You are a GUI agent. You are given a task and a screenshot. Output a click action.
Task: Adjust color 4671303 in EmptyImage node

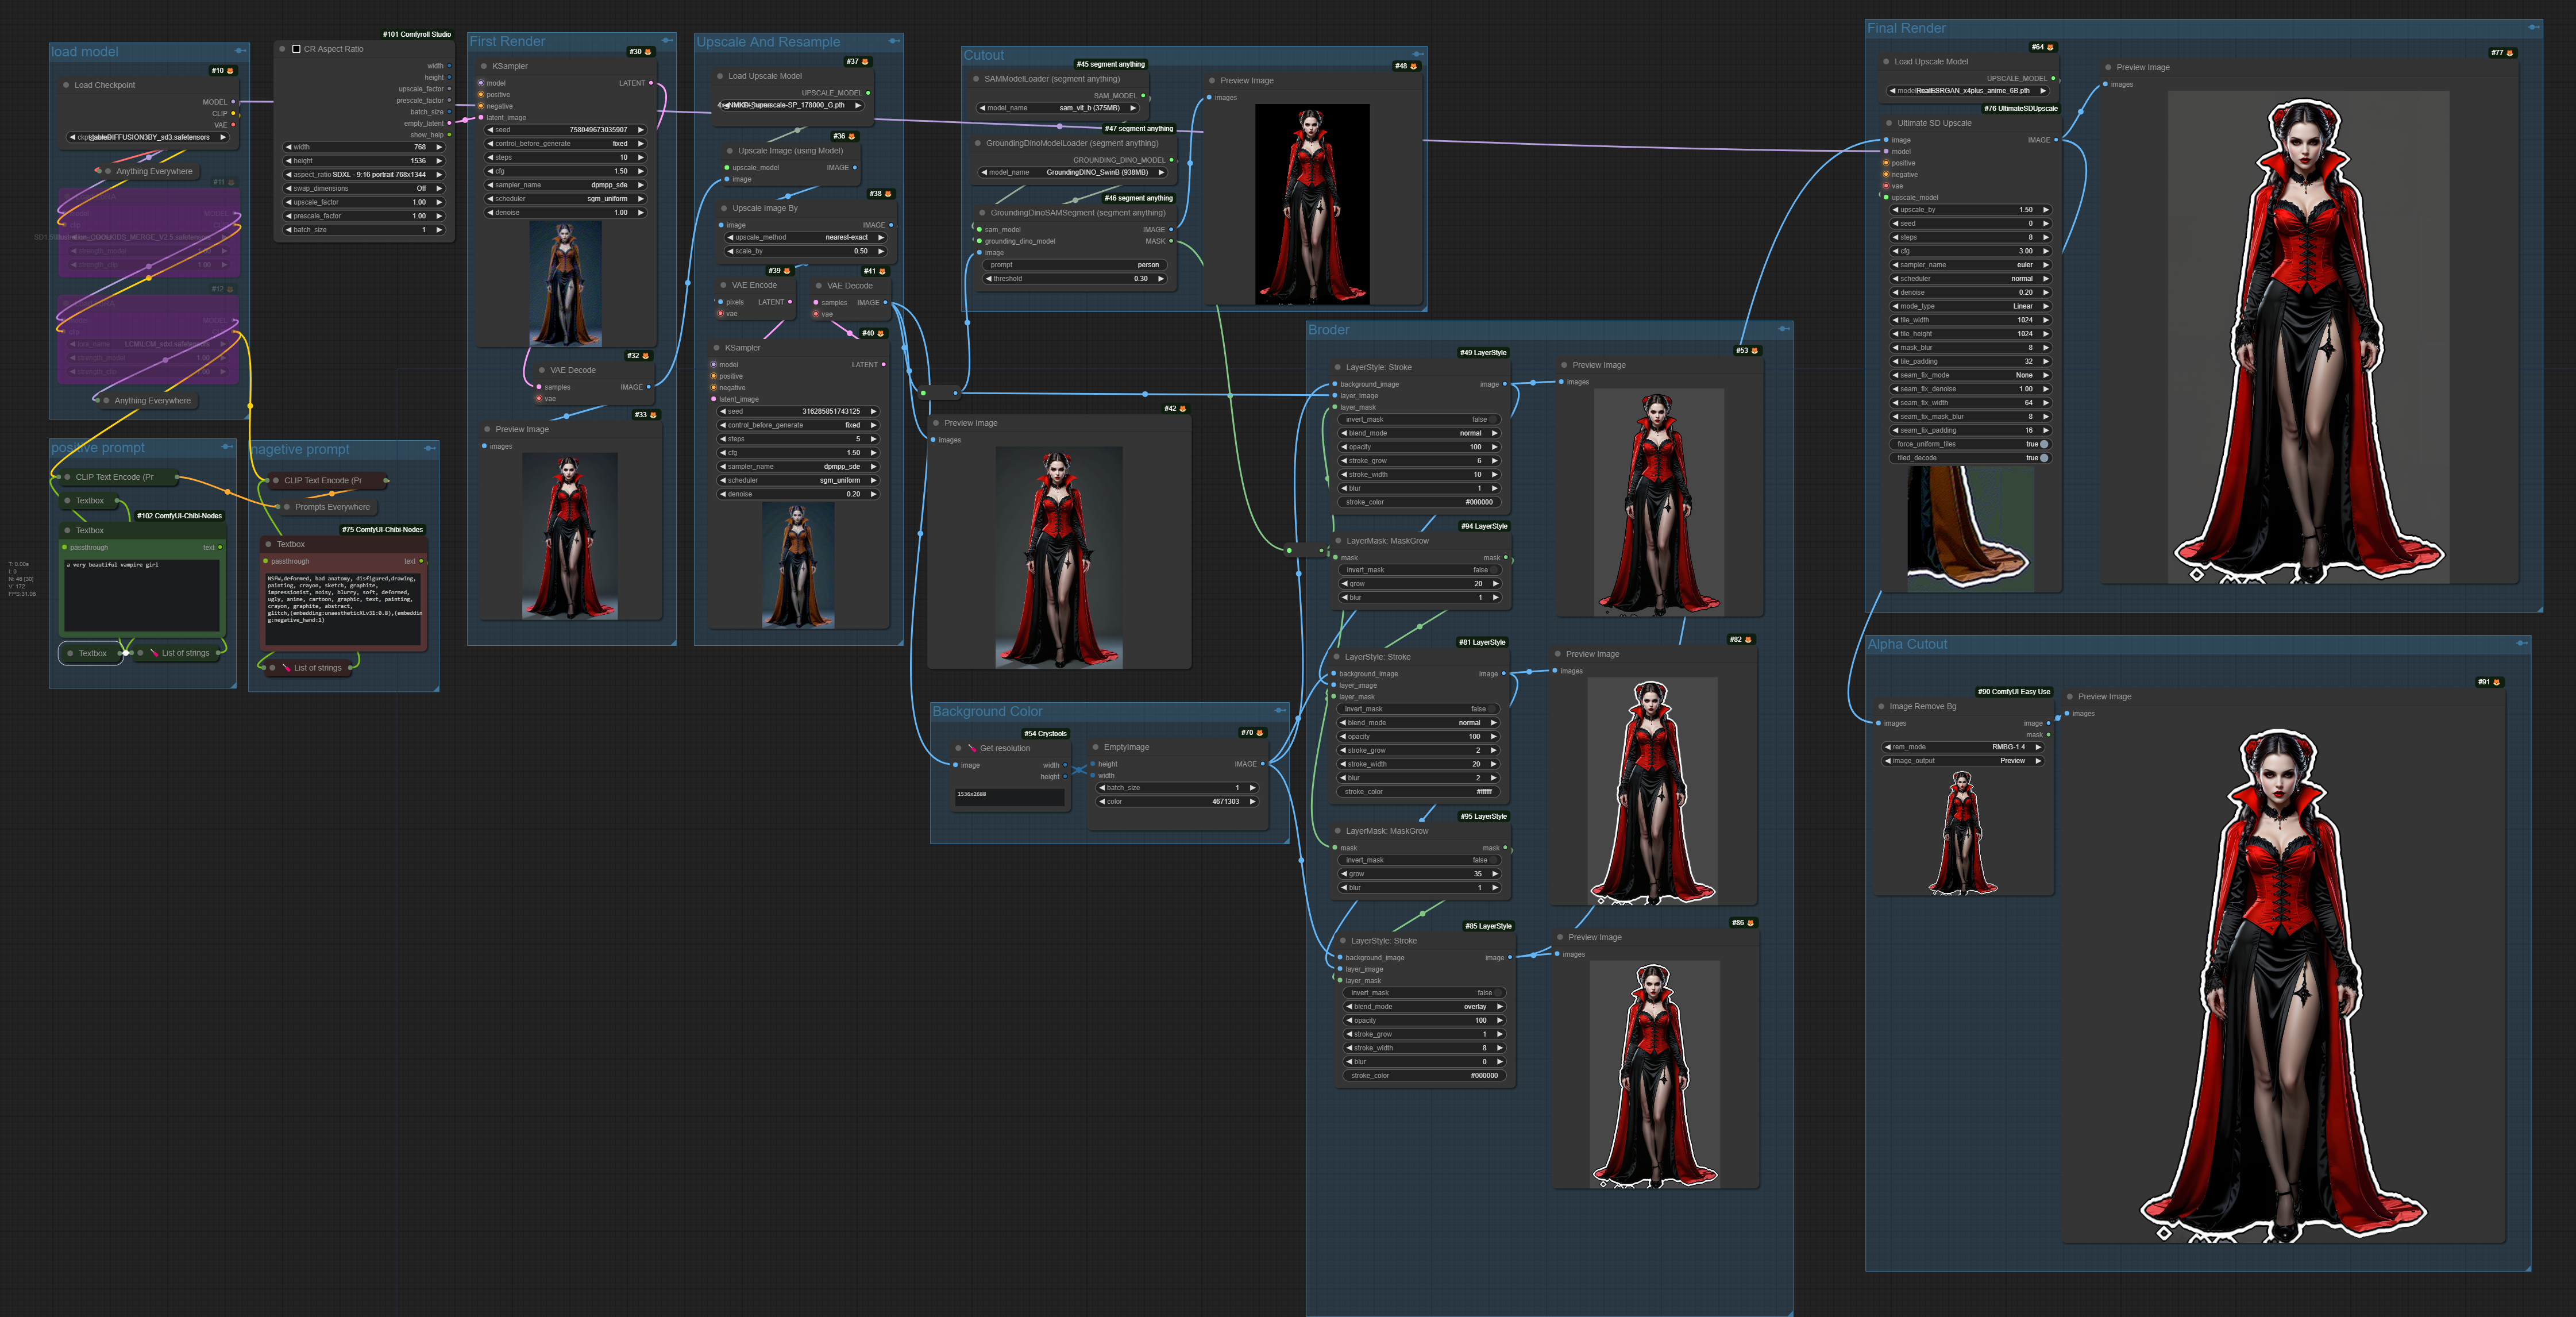pos(1178,802)
